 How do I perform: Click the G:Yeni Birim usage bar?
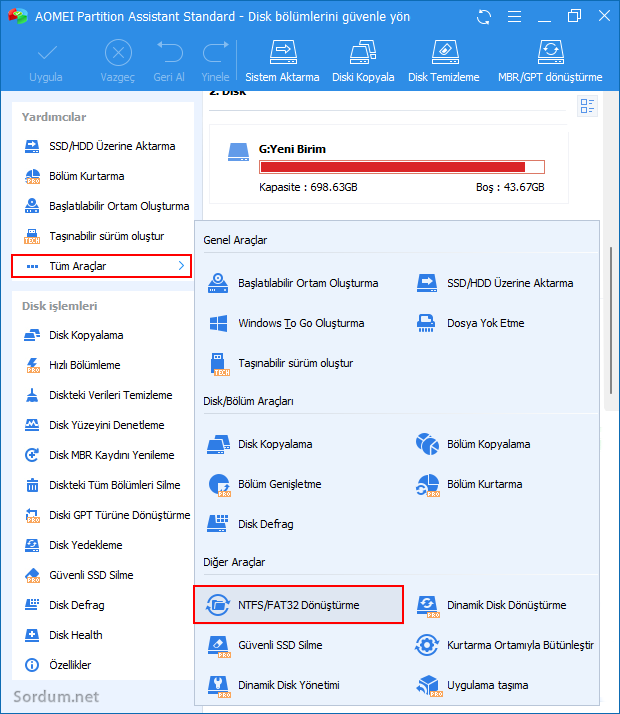click(402, 167)
